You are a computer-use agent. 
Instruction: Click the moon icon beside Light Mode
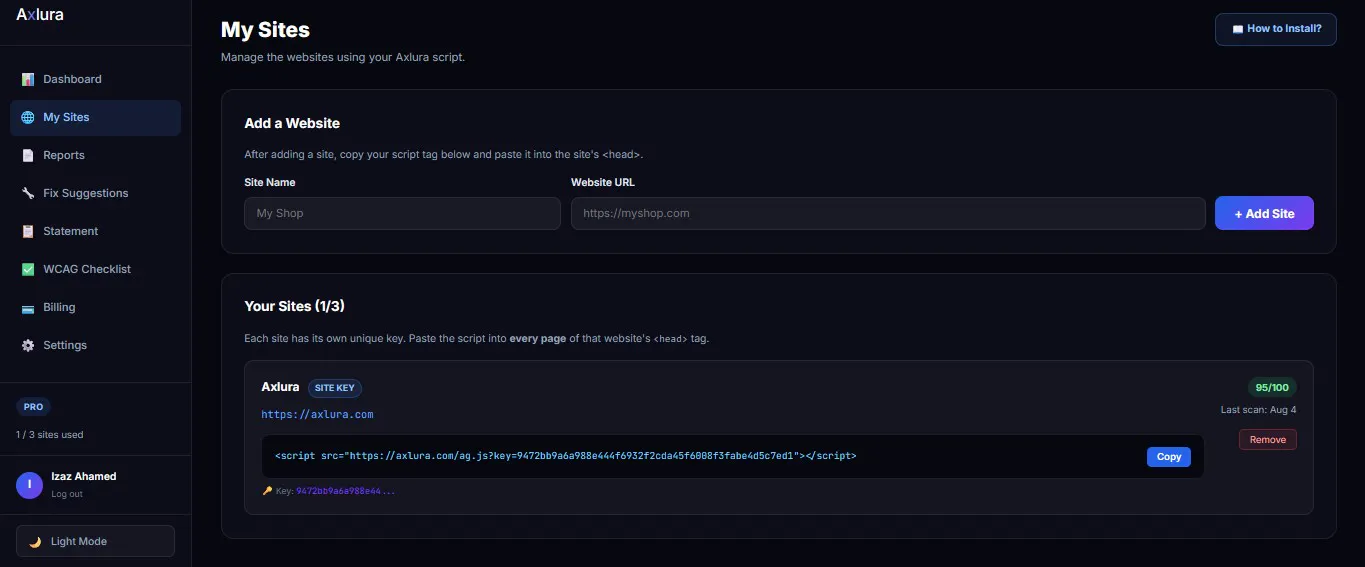tap(35, 541)
